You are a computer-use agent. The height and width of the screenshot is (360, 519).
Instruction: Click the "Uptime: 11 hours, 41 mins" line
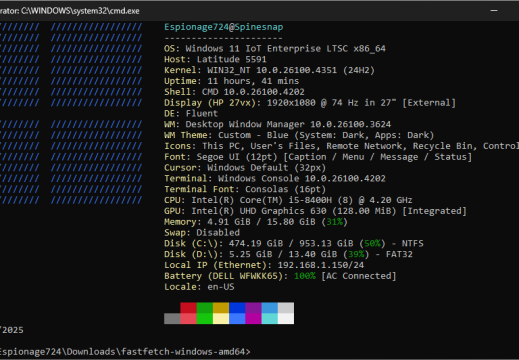click(232, 81)
